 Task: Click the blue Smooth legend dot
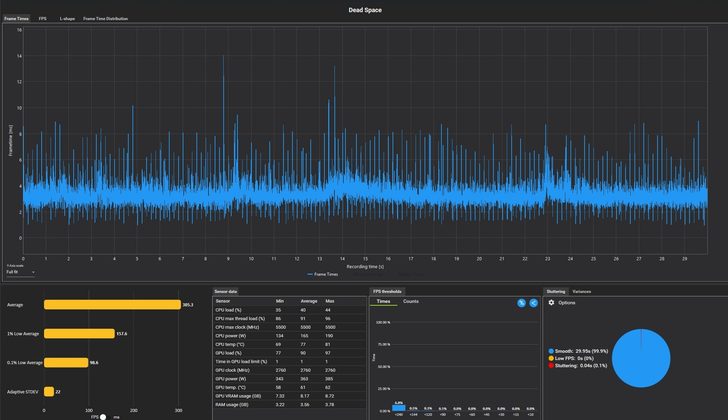coord(551,351)
